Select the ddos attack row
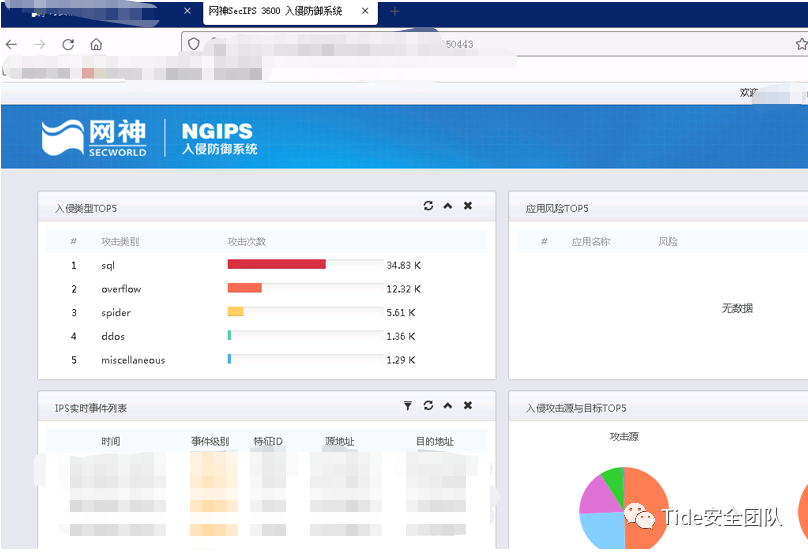The width and height of the screenshot is (808, 552). pyautogui.click(x=266, y=337)
